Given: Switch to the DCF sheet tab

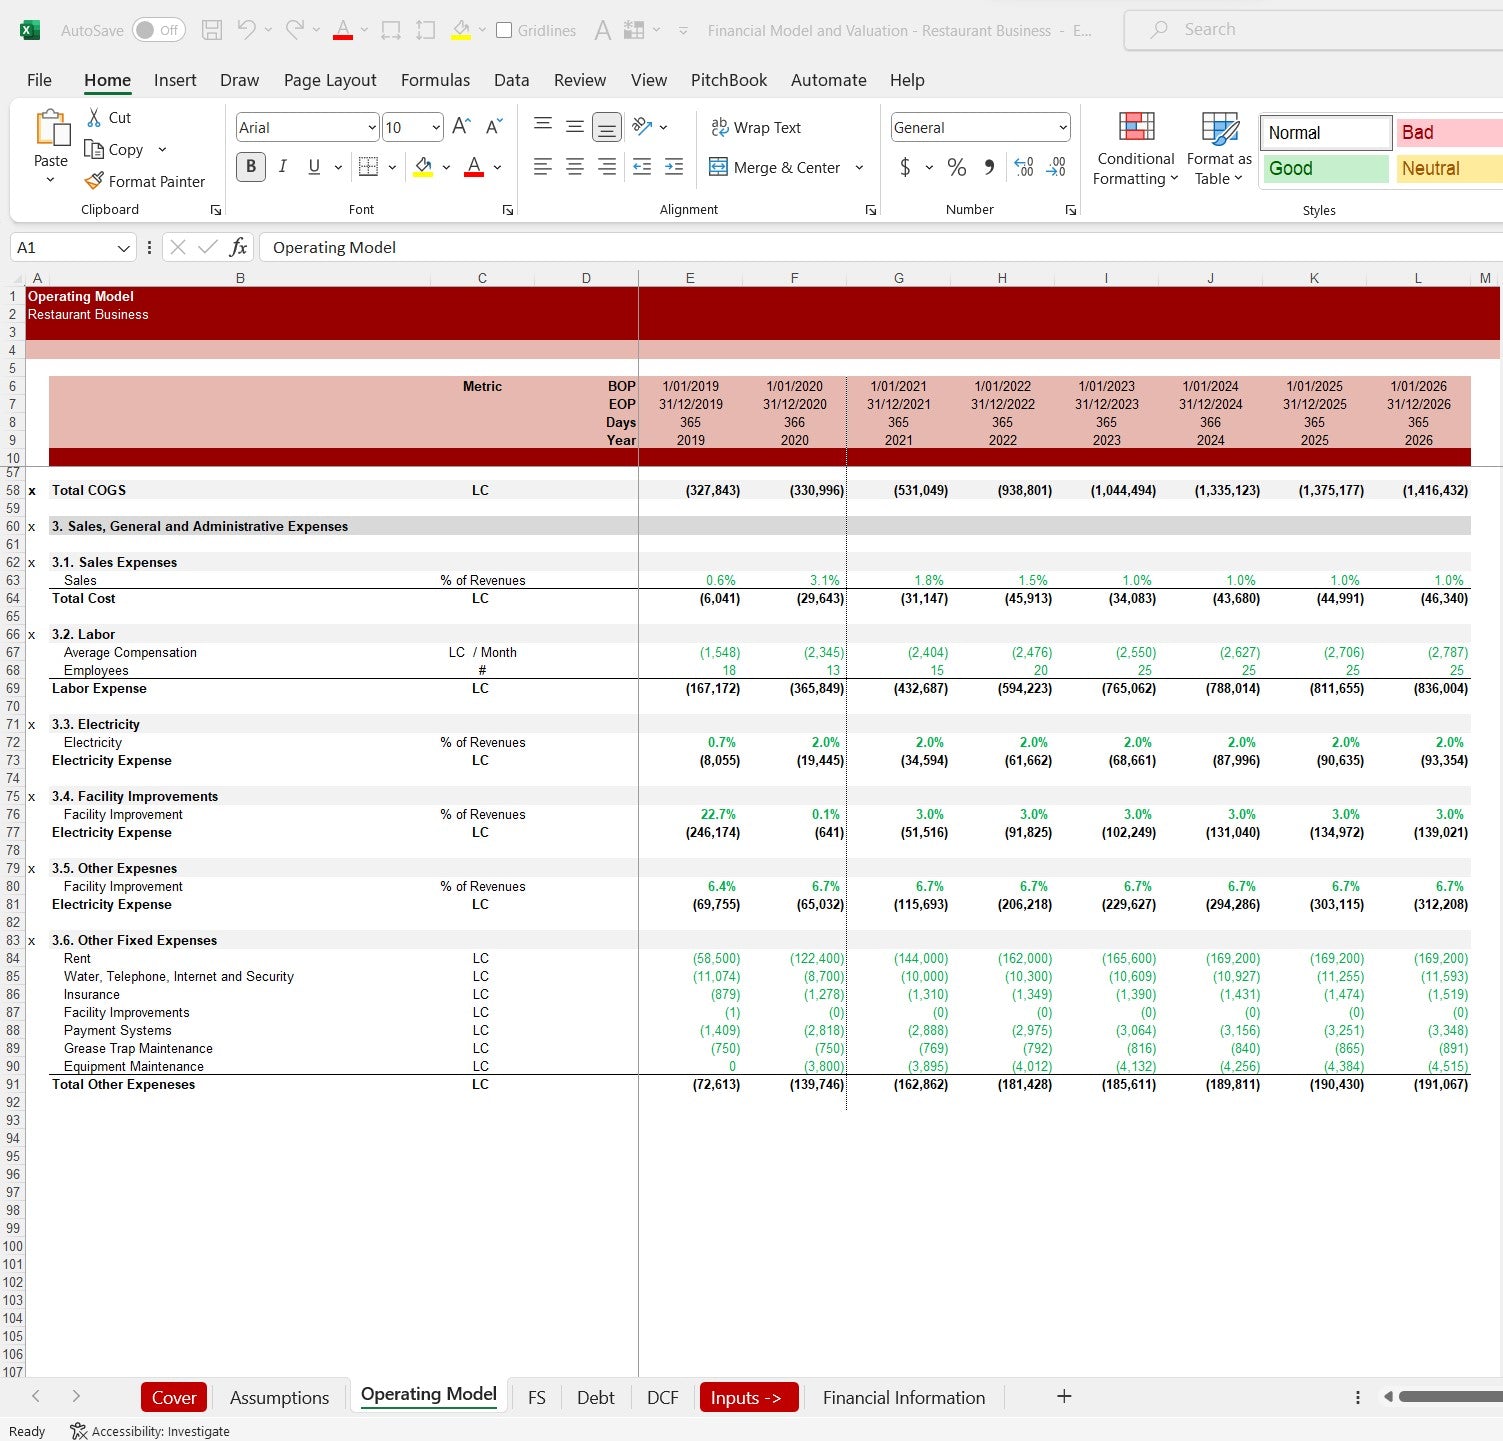Looking at the screenshot, I should click(x=662, y=1397).
